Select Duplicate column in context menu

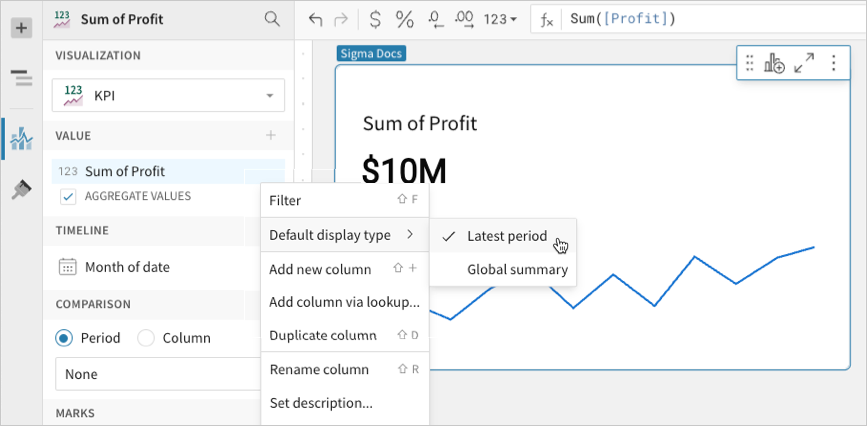323,335
